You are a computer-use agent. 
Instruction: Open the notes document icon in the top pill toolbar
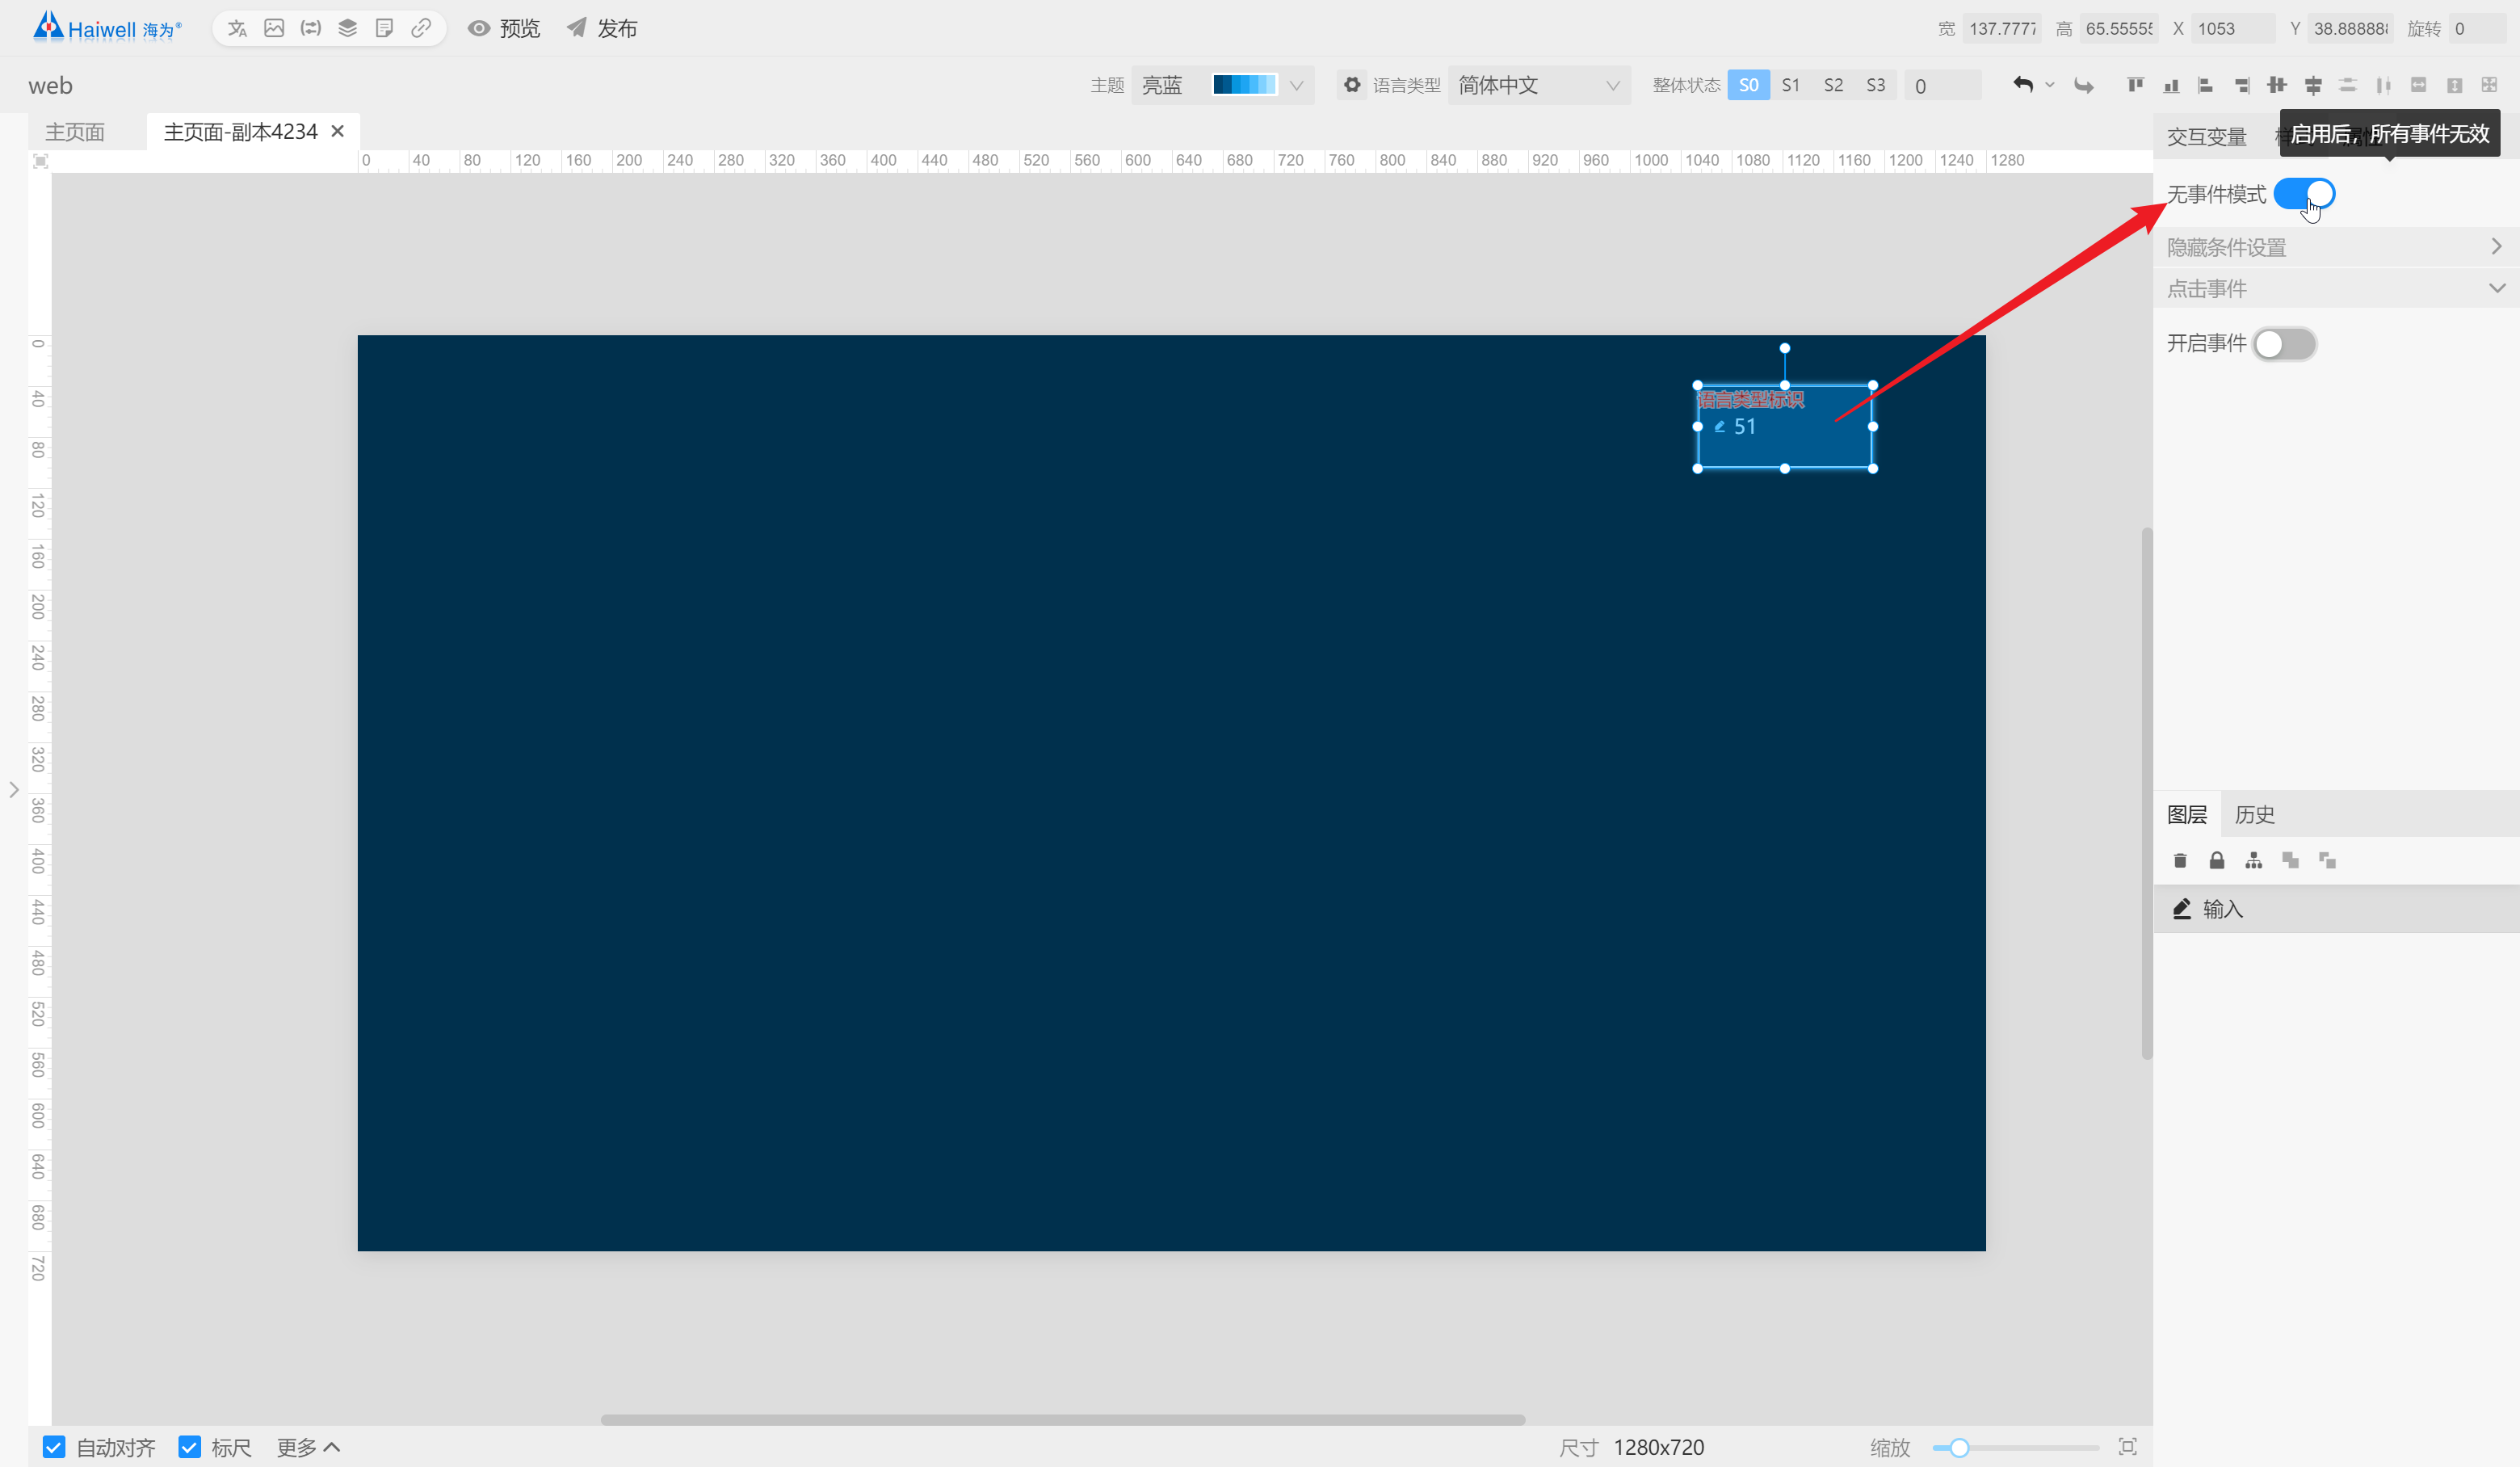pos(384,28)
